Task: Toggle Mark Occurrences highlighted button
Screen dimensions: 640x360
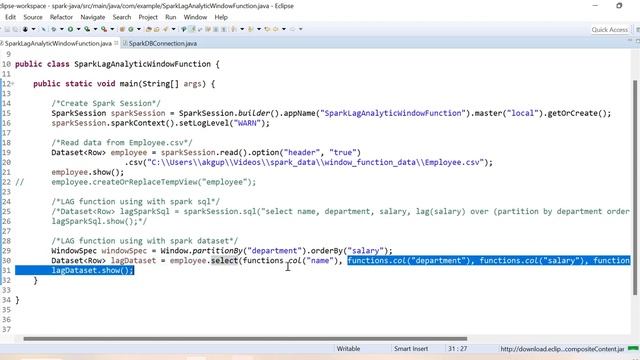Action: (192, 29)
